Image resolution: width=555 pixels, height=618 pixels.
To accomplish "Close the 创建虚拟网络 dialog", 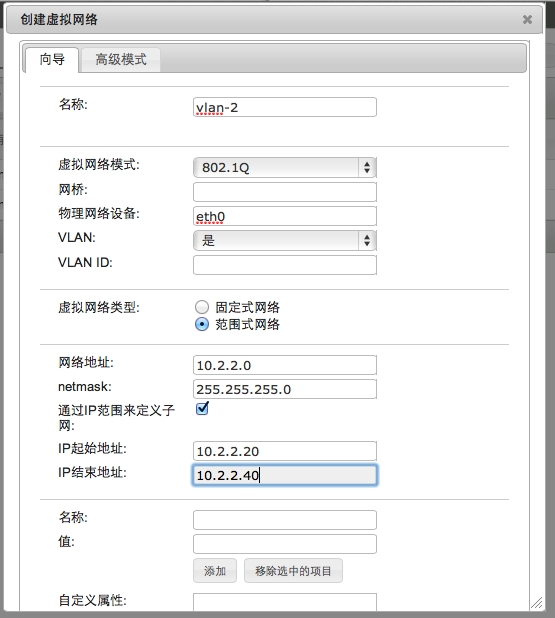I will [x=527, y=19].
